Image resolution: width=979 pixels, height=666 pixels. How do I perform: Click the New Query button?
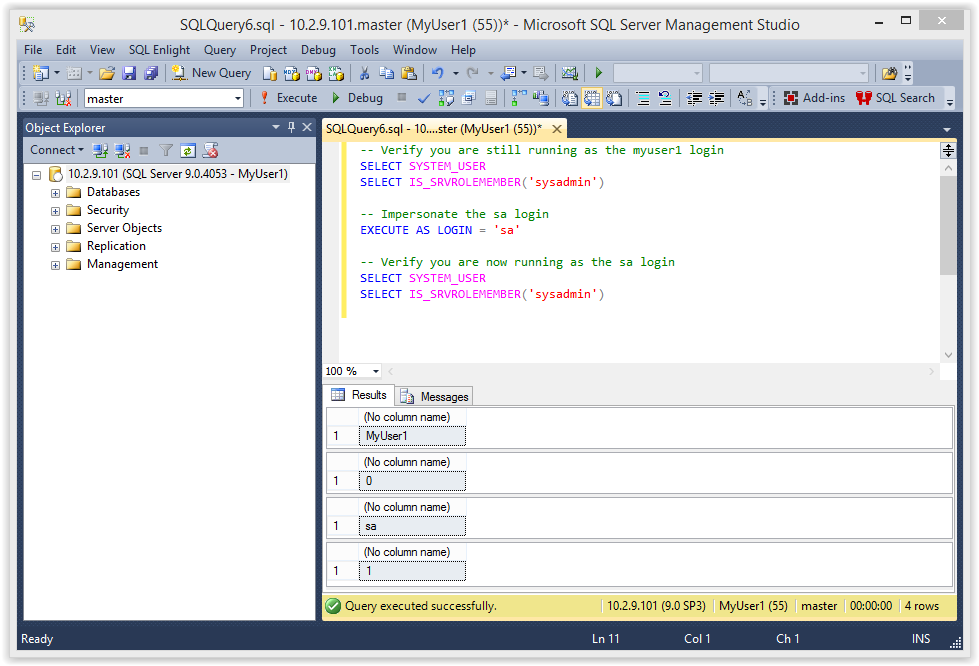211,73
